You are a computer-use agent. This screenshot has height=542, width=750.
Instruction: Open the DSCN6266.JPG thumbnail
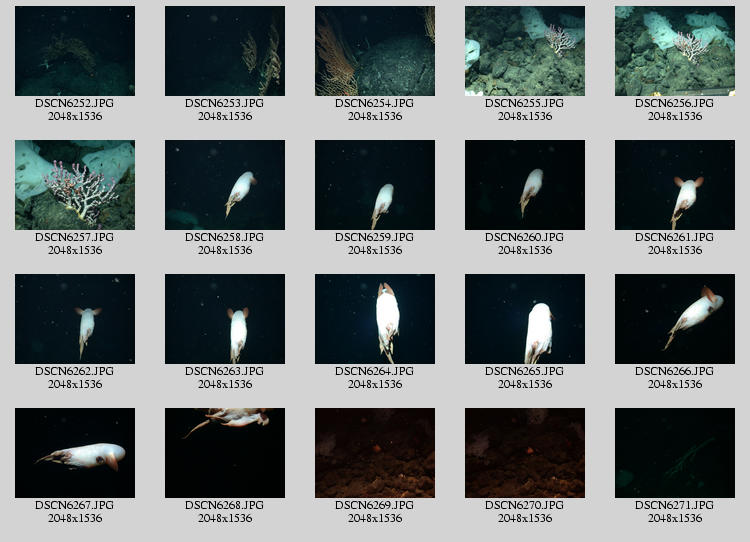click(x=675, y=319)
